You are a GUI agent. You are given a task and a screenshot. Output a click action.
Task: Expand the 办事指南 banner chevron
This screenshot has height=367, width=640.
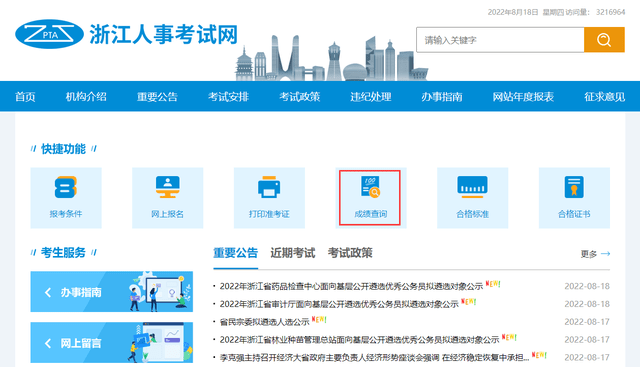(x=48, y=292)
